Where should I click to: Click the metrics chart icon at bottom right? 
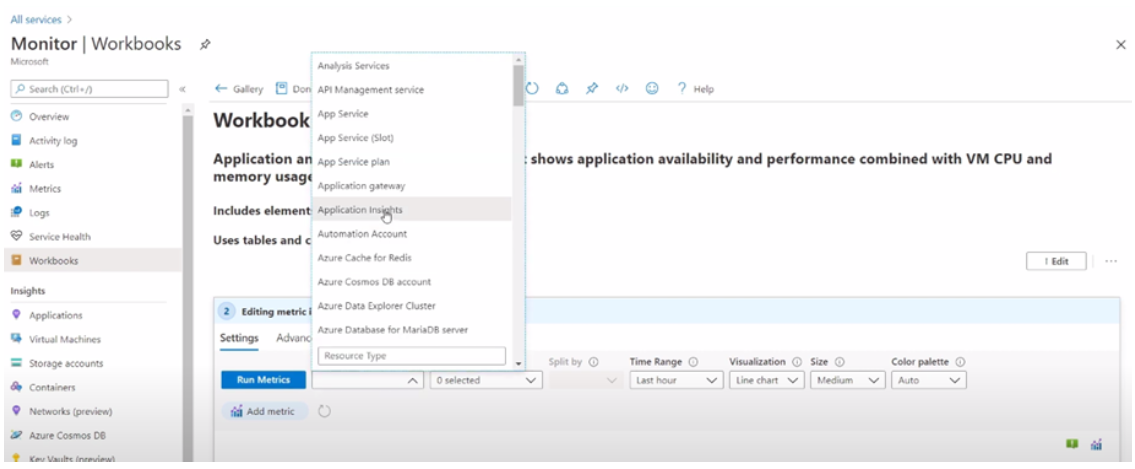(1097, 444)
